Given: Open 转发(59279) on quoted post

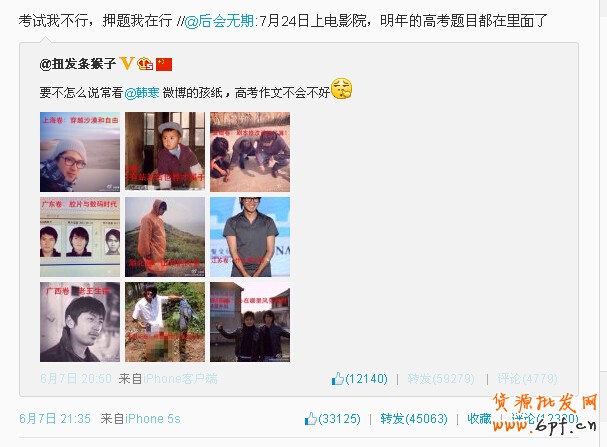Looking at the screenshot, I should pos(441,378).
